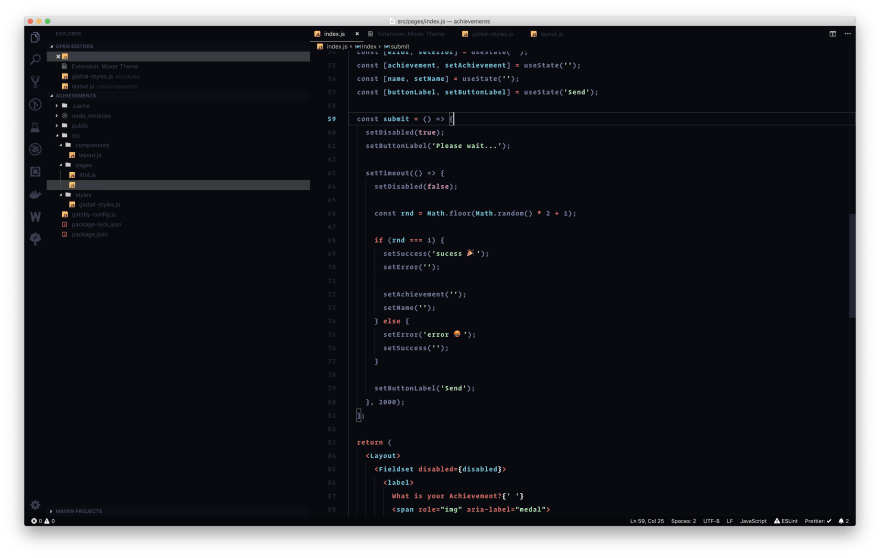Open the Debug view with bug icon
The width and height of the screenshot is (880, 558).
tap(35, 149)
